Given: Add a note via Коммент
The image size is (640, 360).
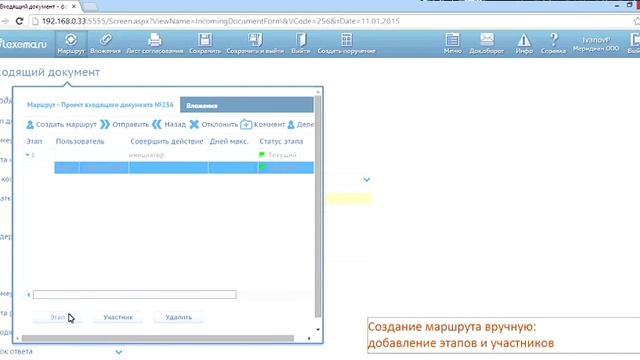Looking at the screenshot, I should point(262,124).
